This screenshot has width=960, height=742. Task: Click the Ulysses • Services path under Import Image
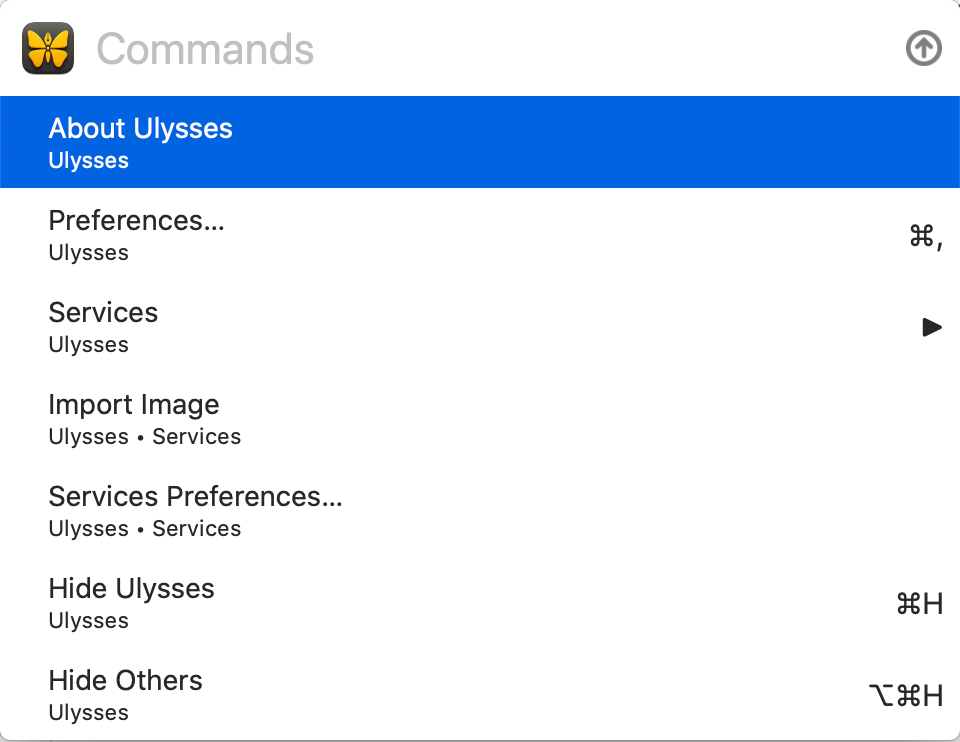tap(144, 437)
